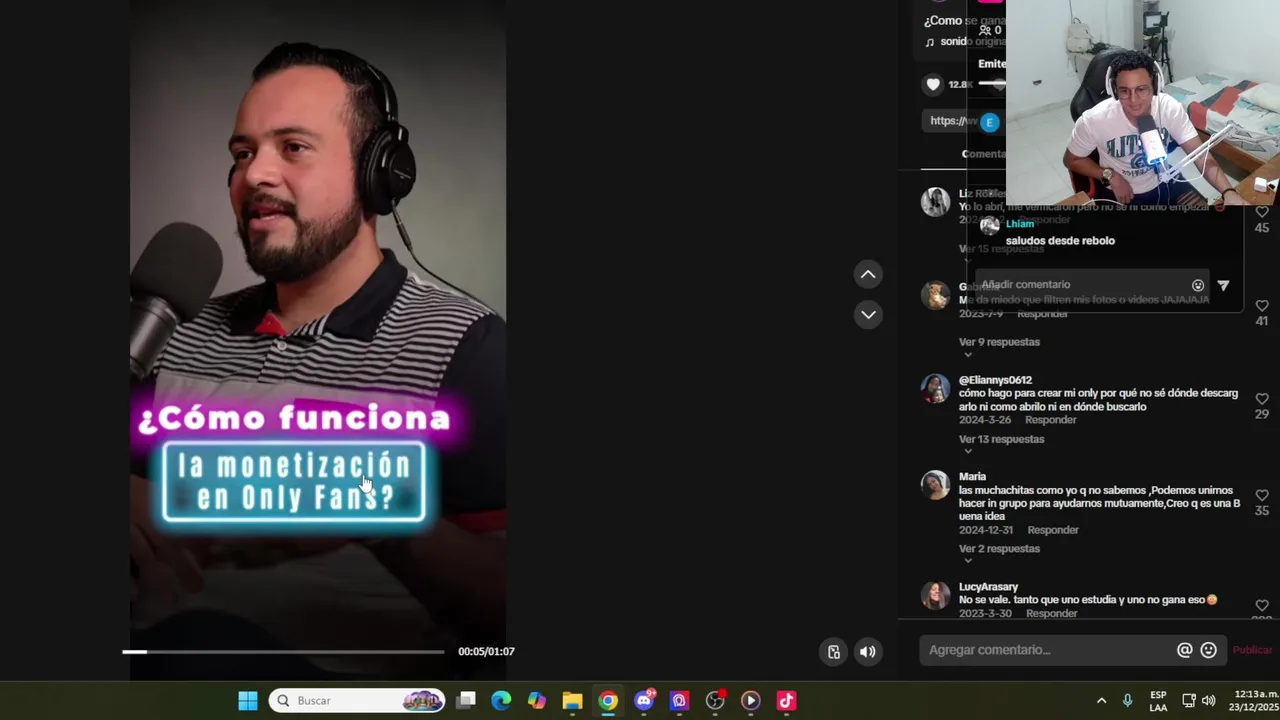Screen dimensions: 1280x720
Task: Open Discord from the taskbar
Action: pos(644,701)
